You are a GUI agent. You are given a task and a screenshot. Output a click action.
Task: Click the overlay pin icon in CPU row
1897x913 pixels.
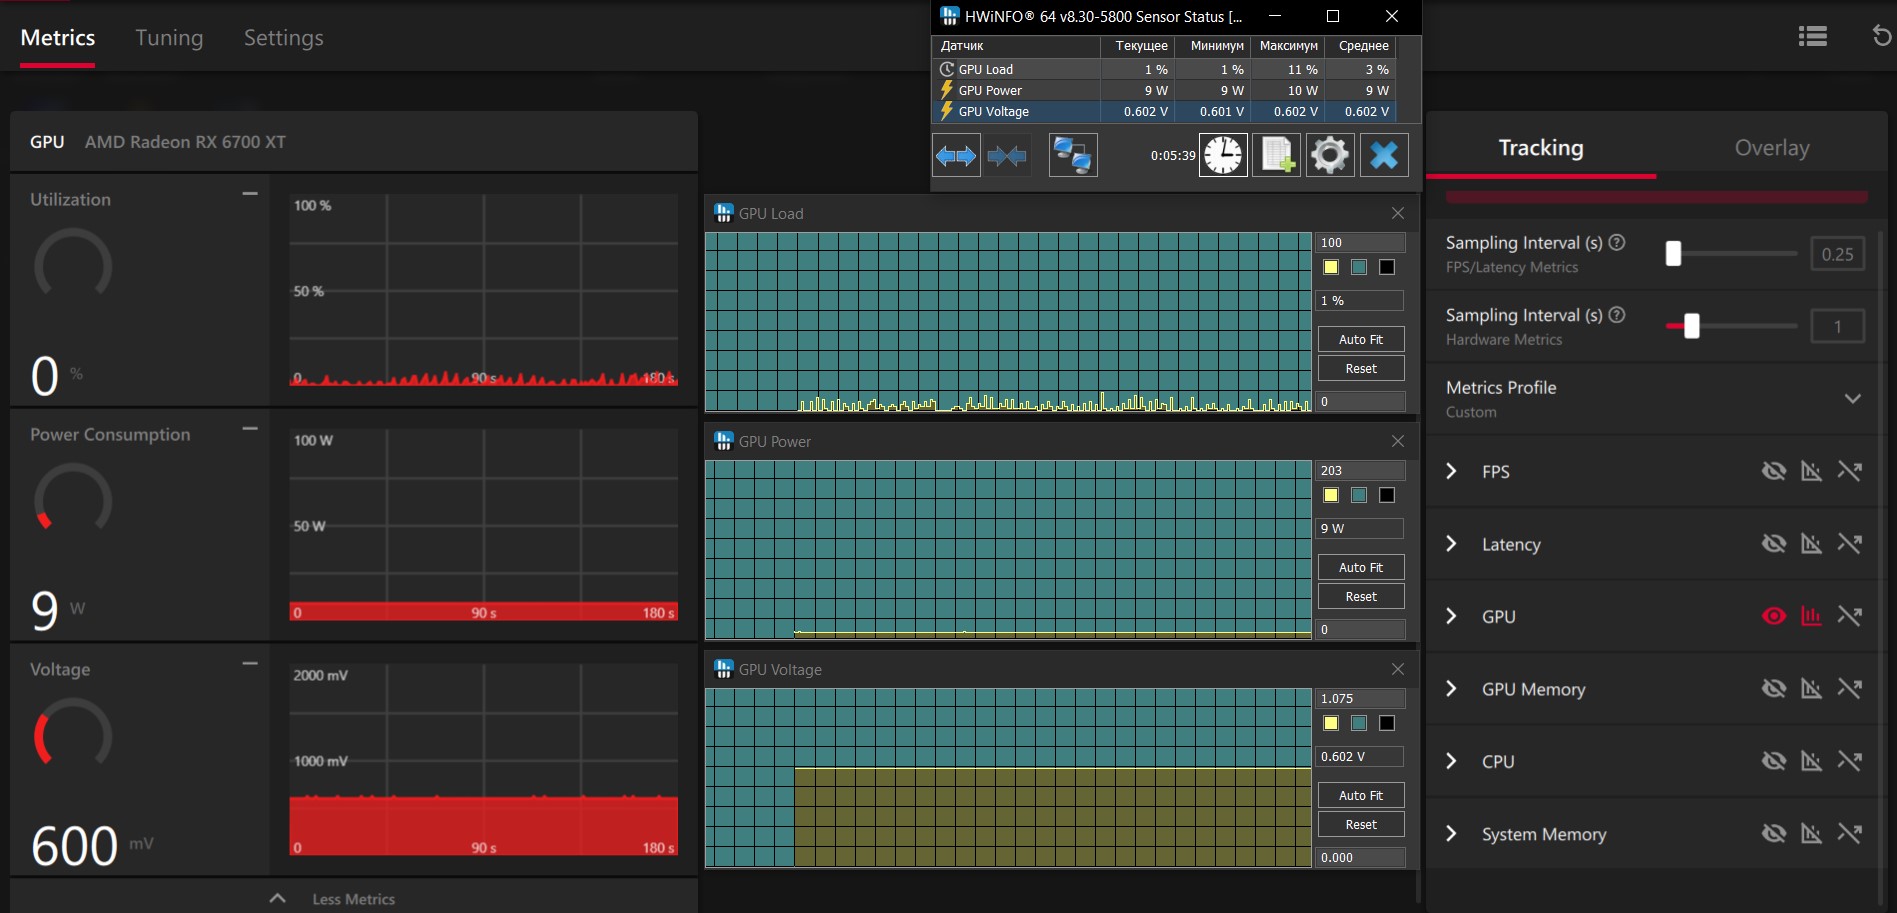point(1850,761)
